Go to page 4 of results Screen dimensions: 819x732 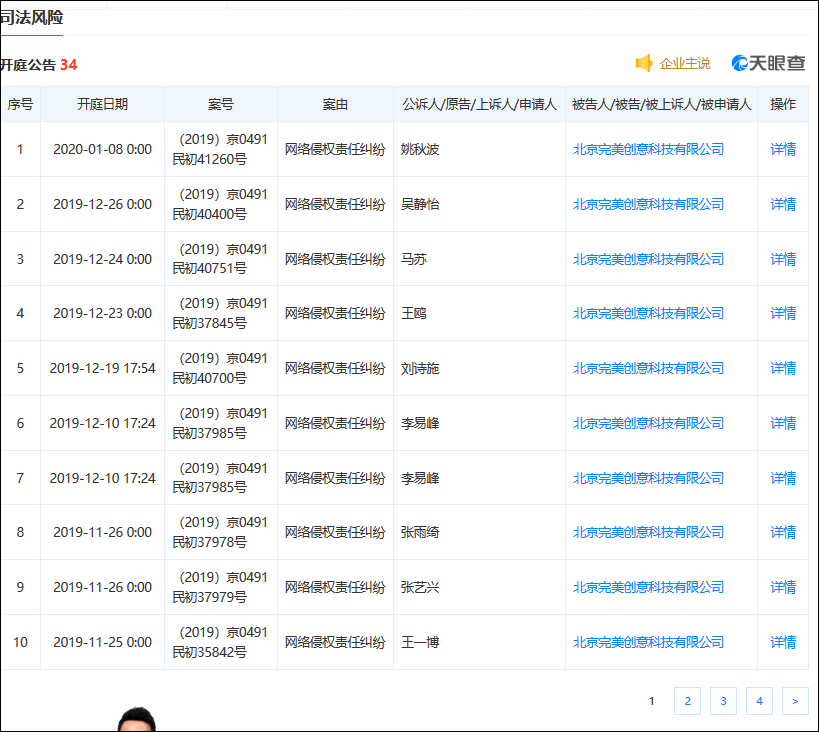tap(759, 701)
